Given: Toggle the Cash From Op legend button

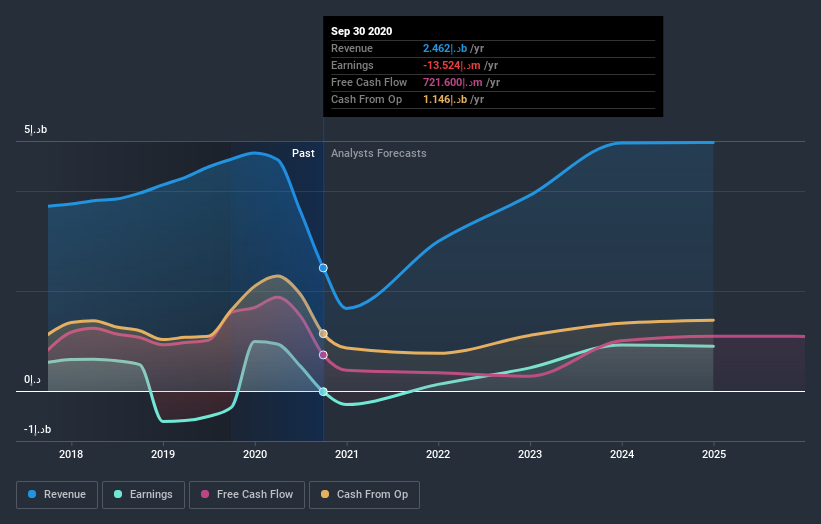Looking at the screenshot, I should pos(364,495).
